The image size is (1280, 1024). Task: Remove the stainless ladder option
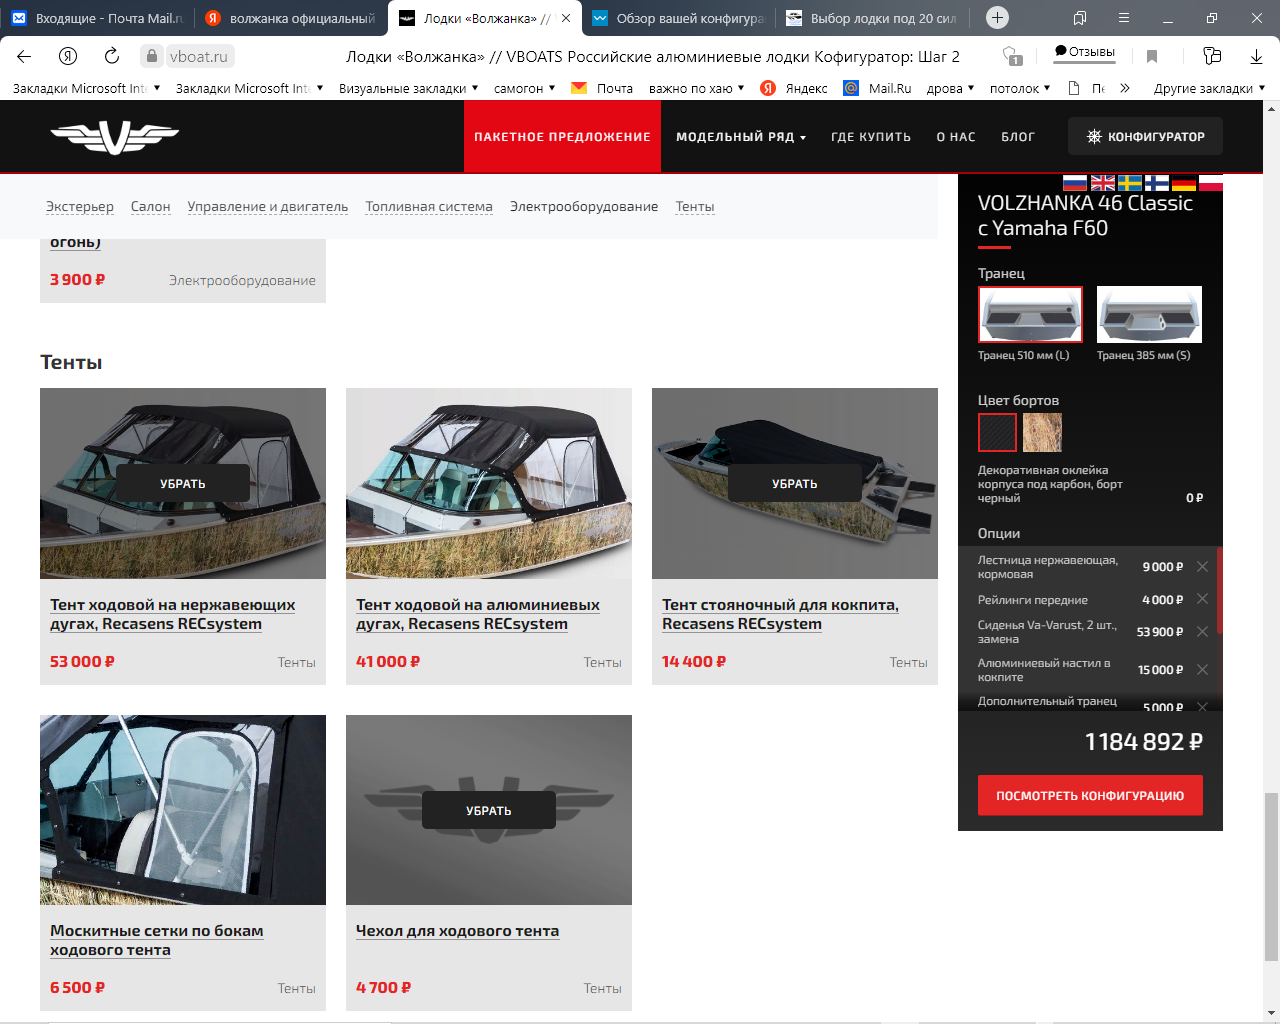point(1202,567)
